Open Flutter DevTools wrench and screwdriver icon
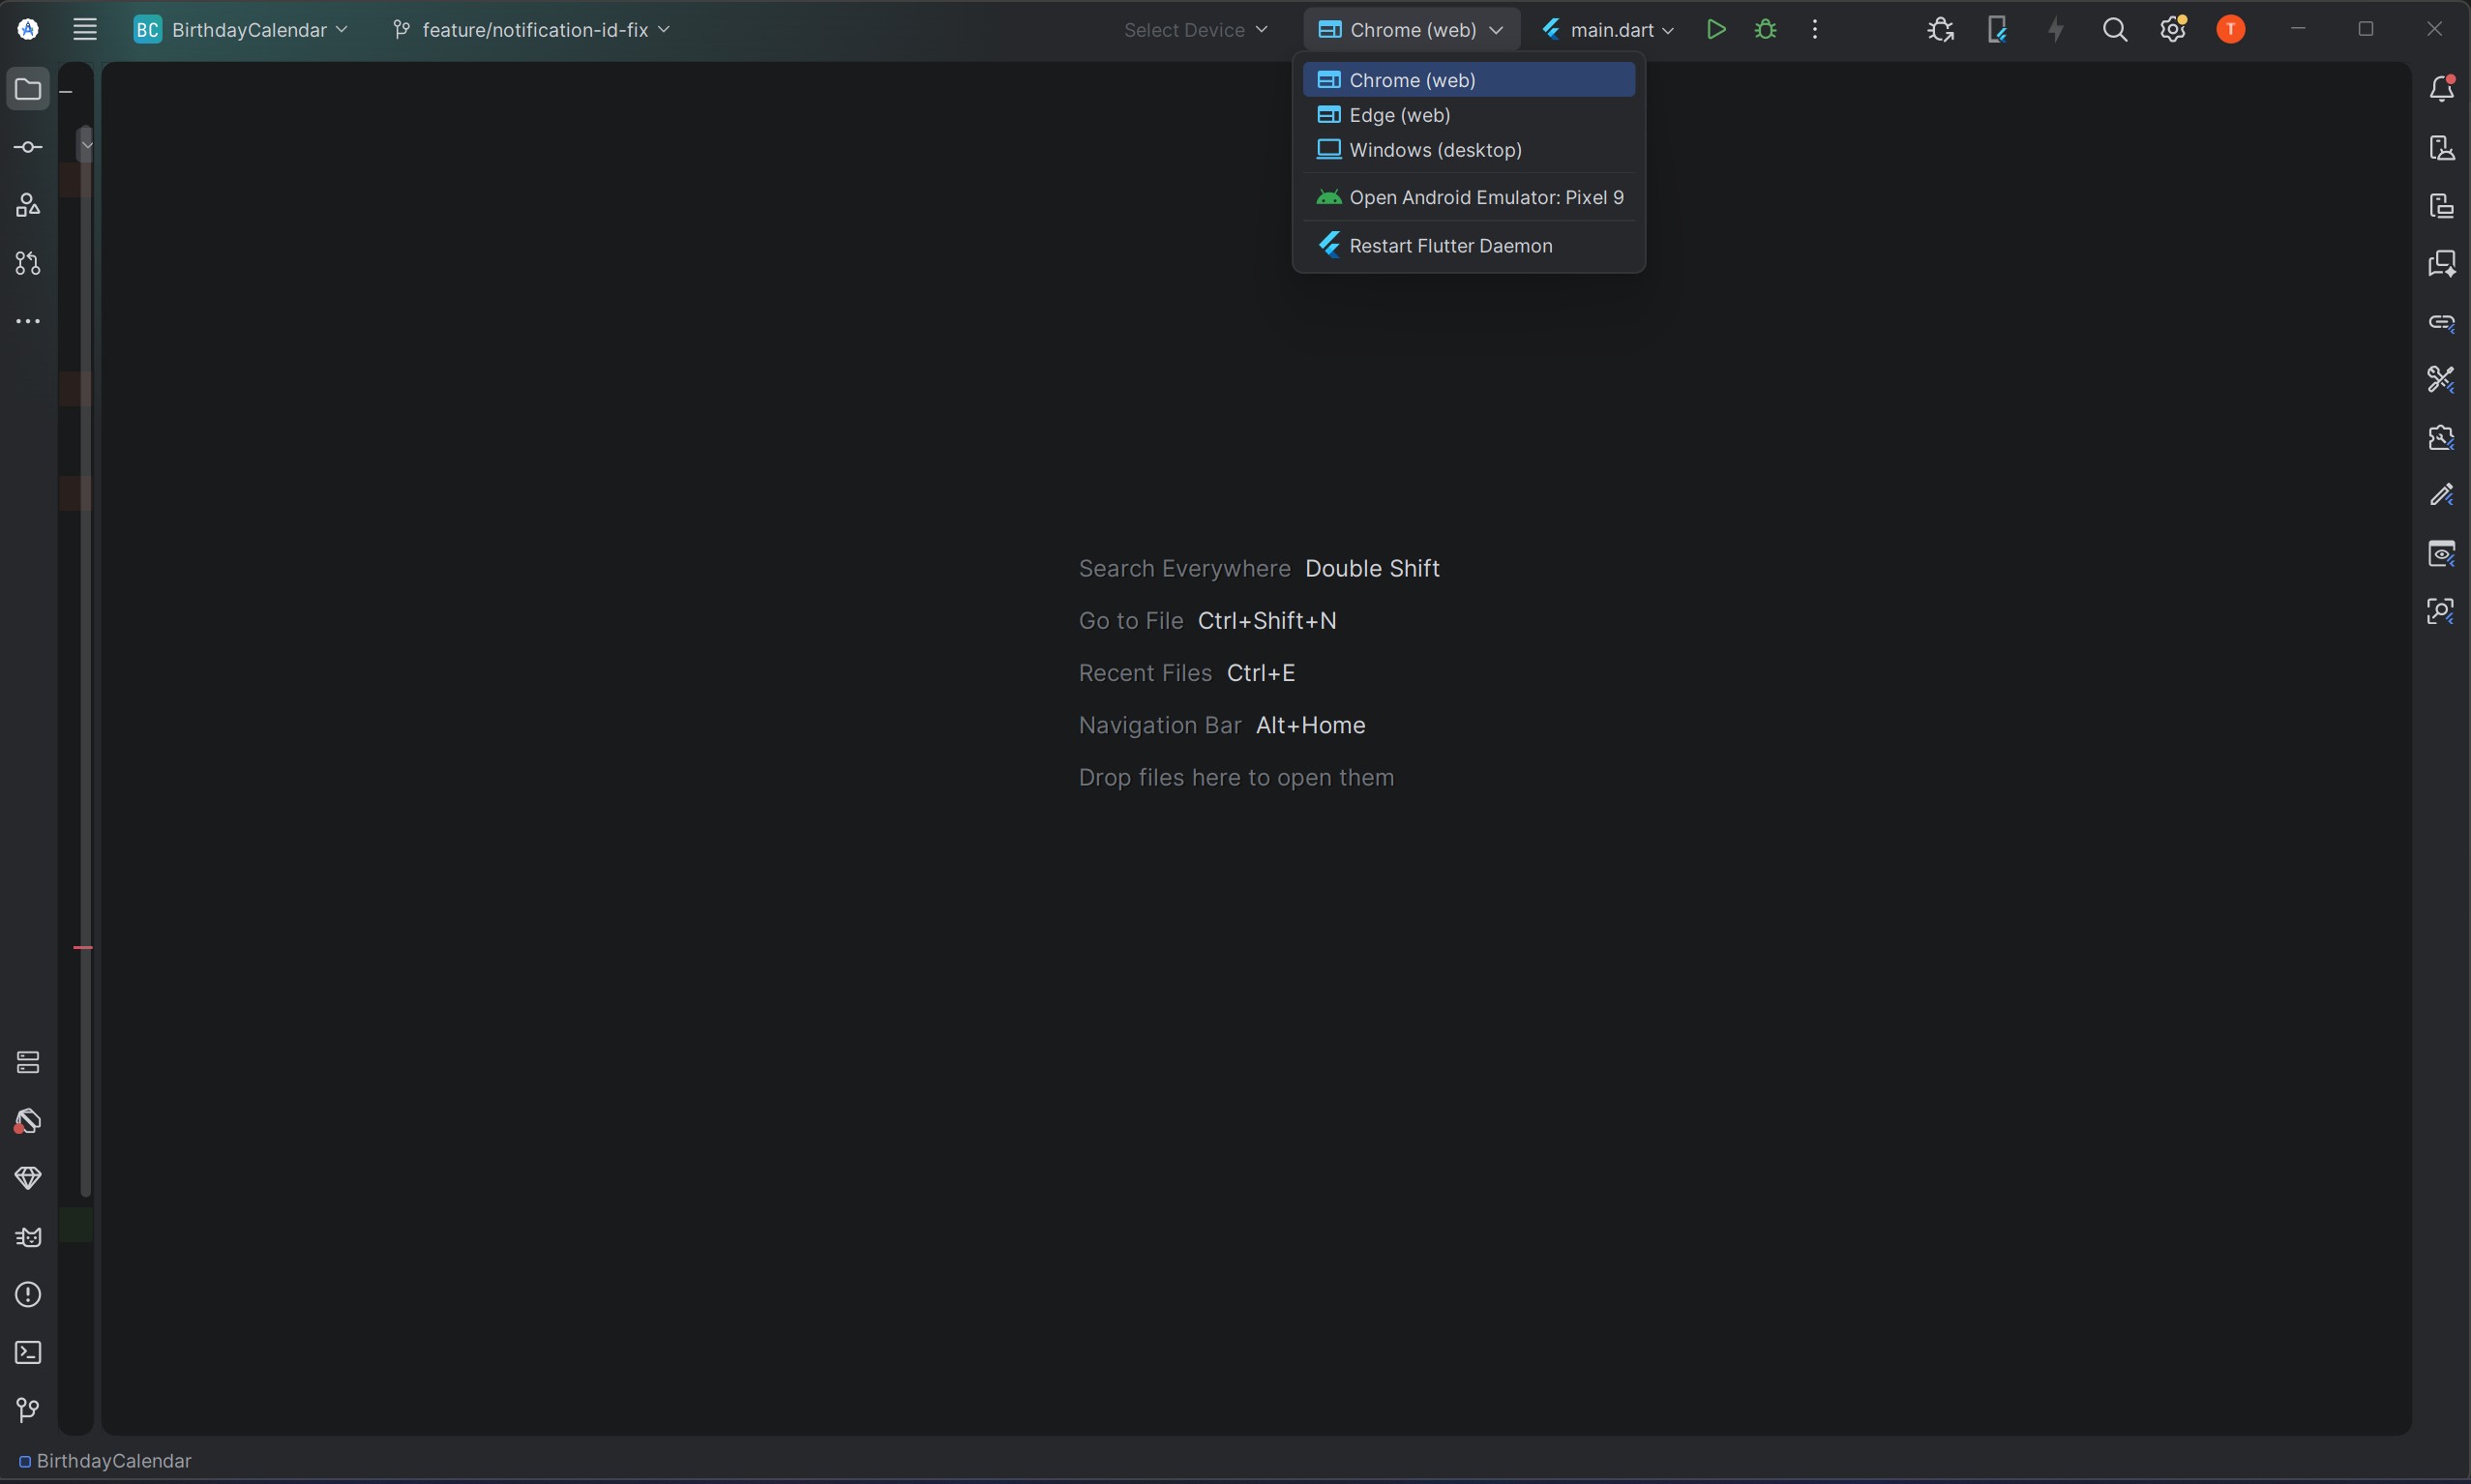Image resolution: width=2471 pixels, height=1484 pixels. point(2442,380)
